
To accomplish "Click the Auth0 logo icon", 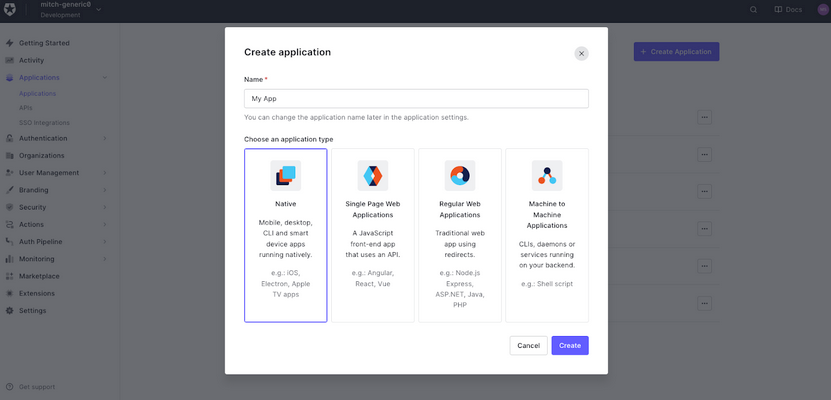I will click(x=11, y=10).
